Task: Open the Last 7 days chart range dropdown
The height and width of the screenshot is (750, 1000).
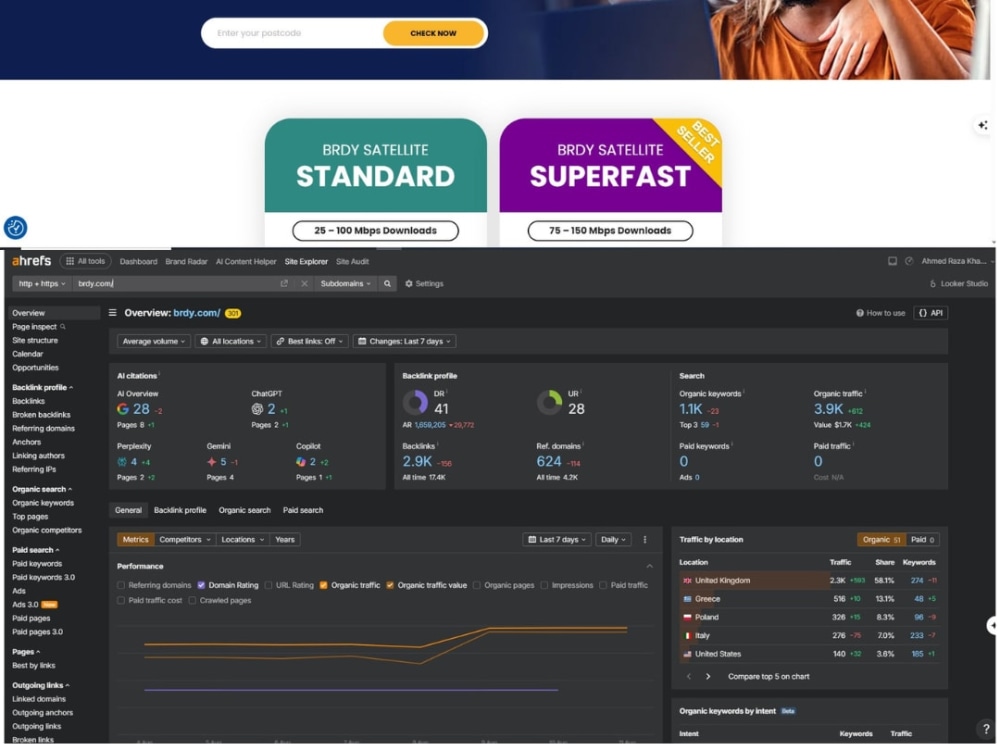Action: [x=557, y=540]
